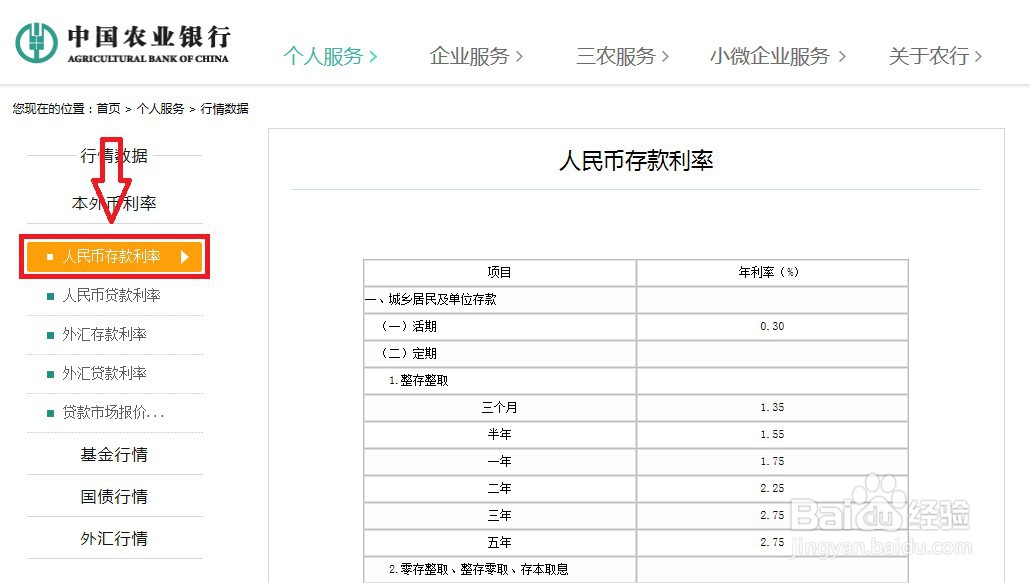This screenshot has width=1030, height=583.
Task: Click the chevron next to 三农服务
Action: (665, 56)
